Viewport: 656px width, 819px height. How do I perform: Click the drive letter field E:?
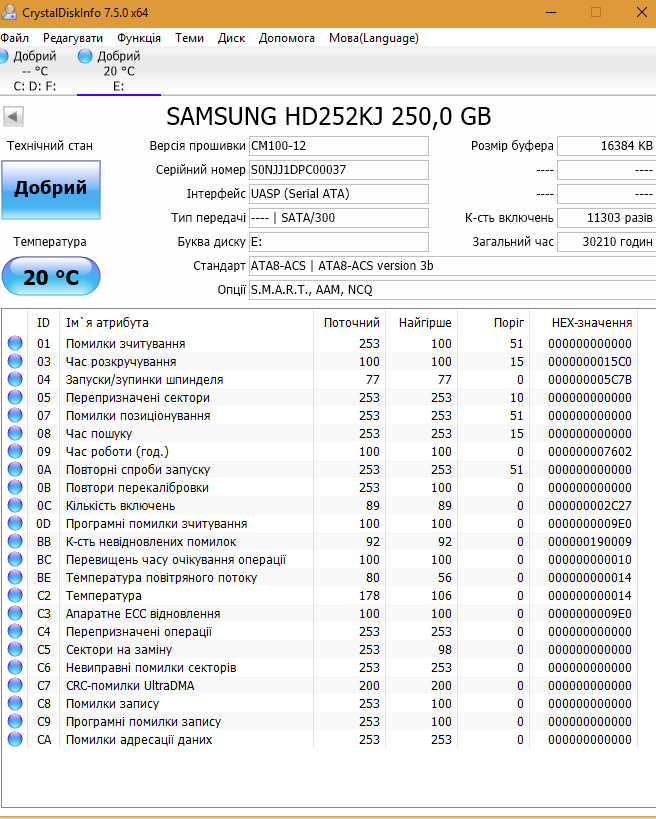338,242
